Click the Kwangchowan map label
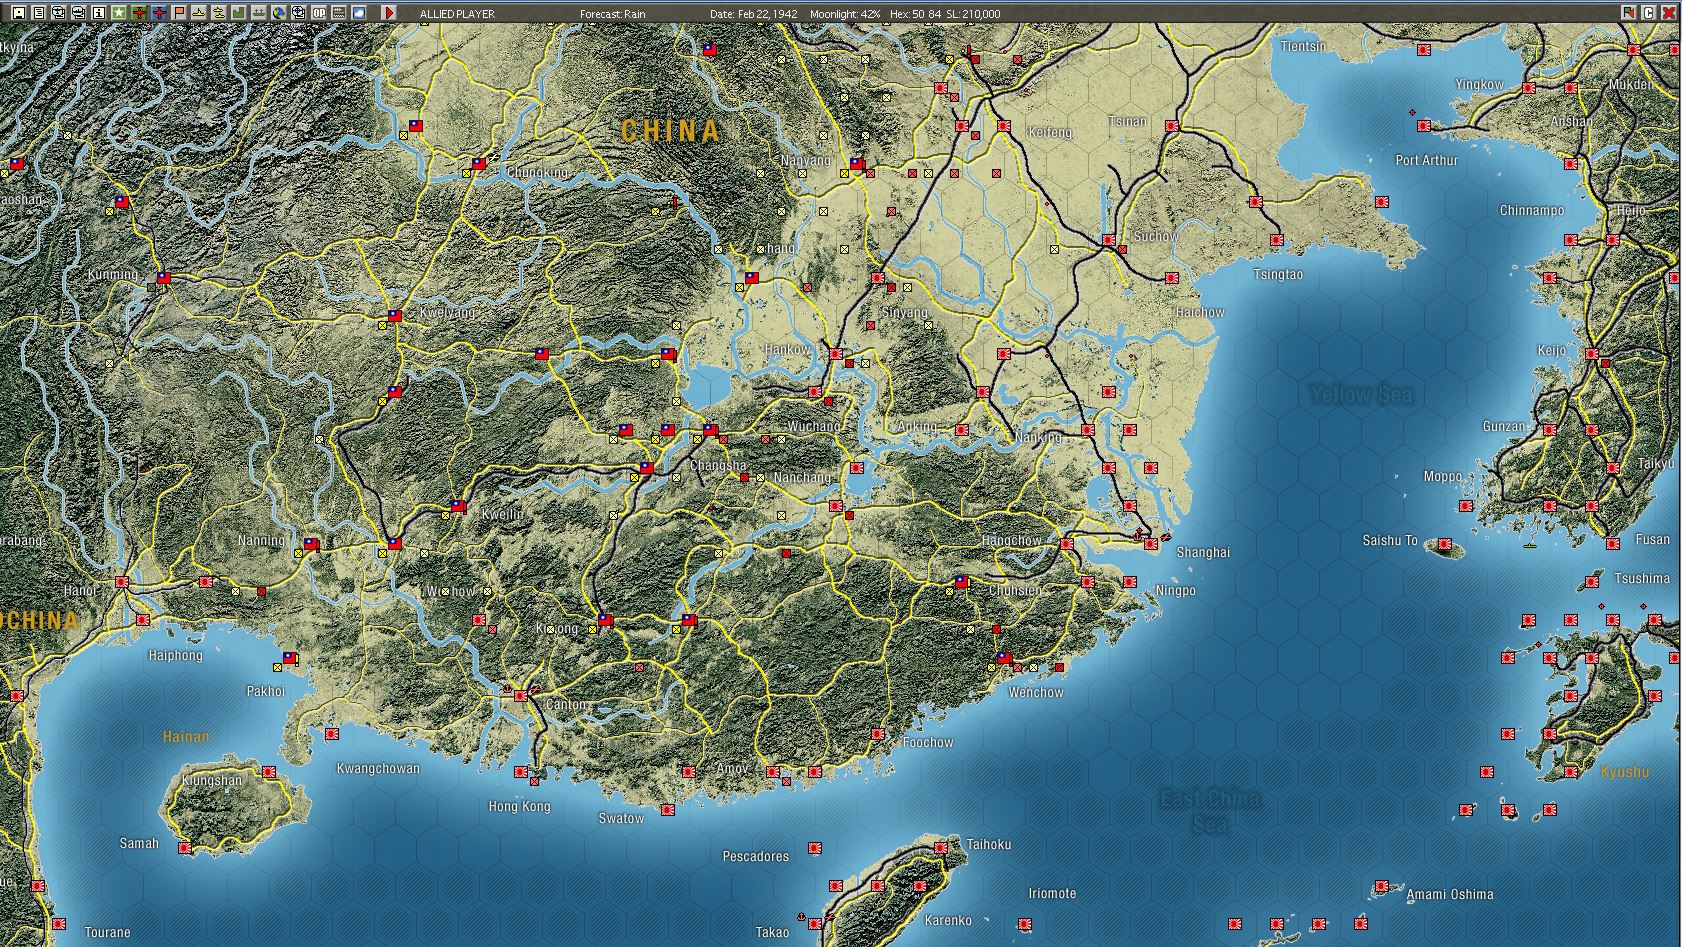Image resolution: width=1682 pixels, height=947 pixels. (378, 768)
